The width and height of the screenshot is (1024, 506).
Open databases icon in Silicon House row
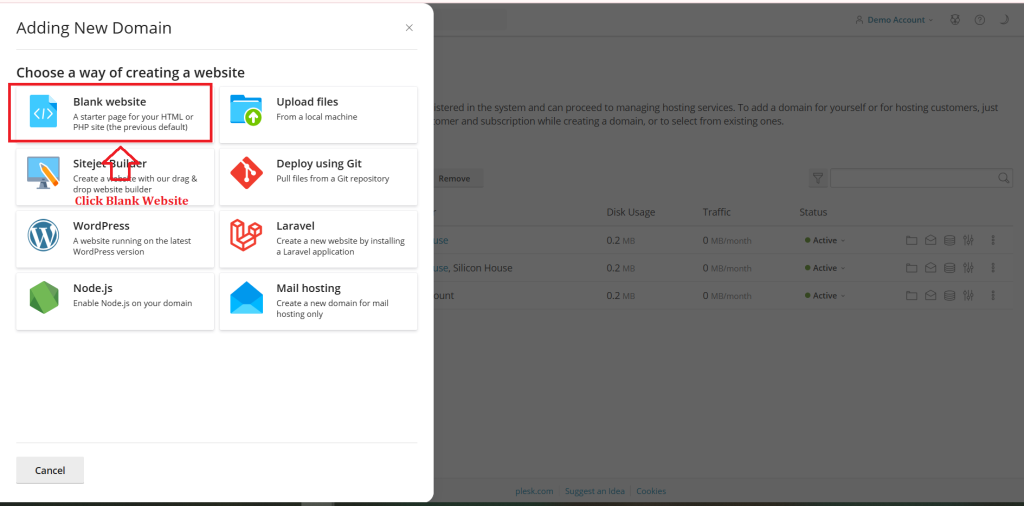[x=950, y=268]
